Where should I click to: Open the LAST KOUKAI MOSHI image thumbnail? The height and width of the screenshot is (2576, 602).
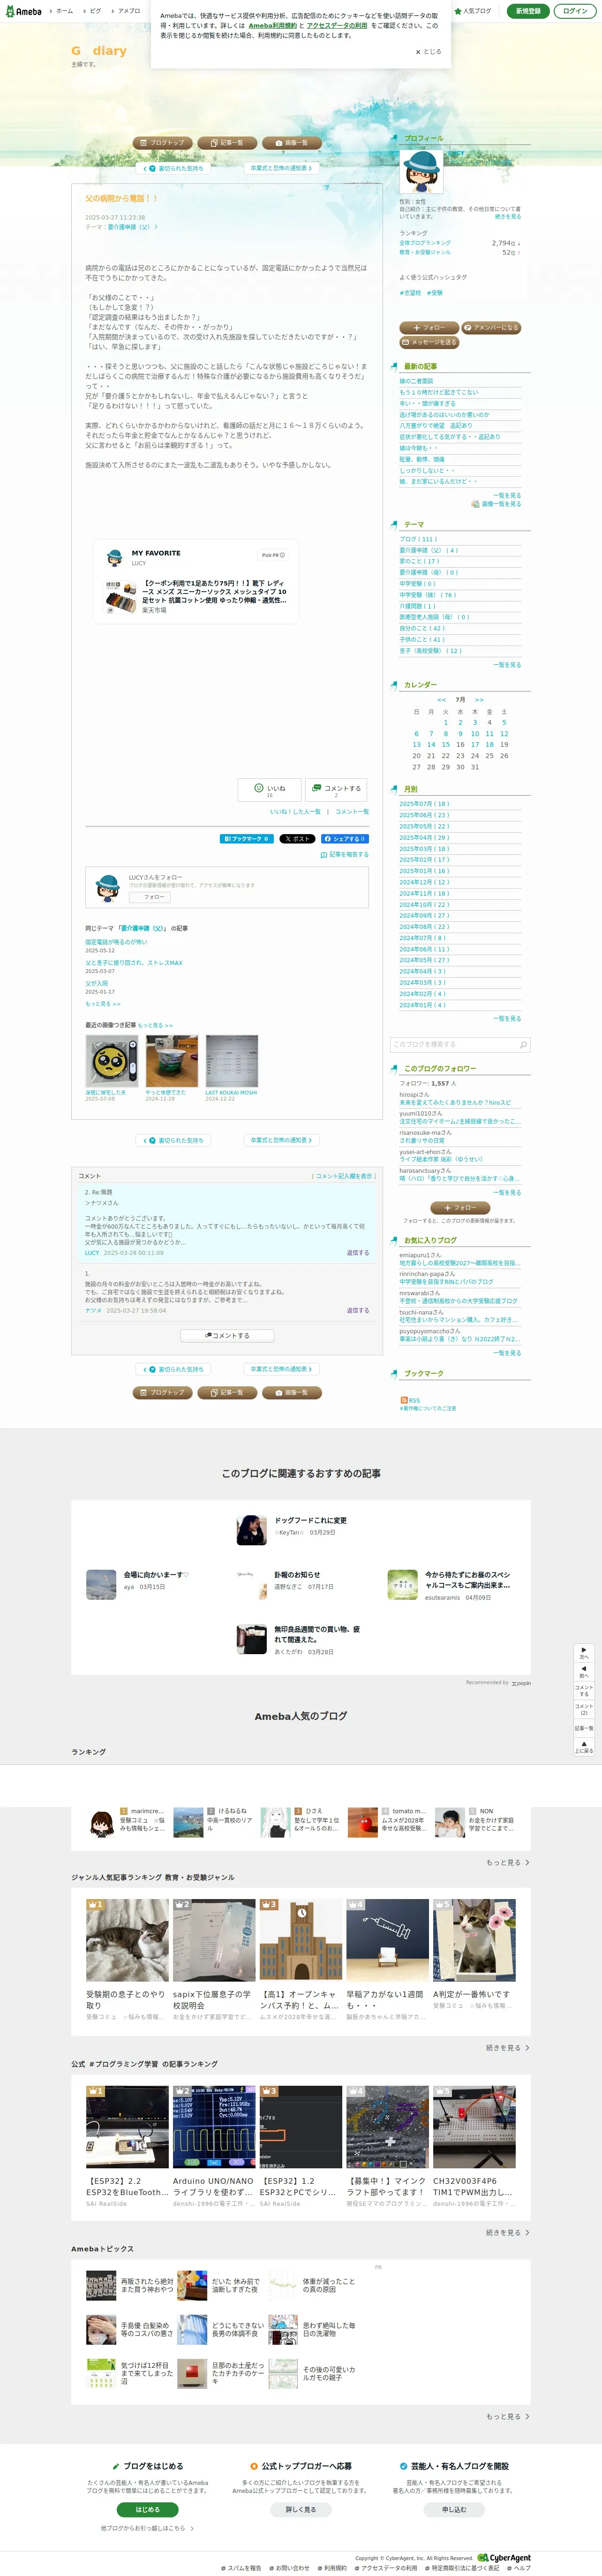pos(232,1061)
